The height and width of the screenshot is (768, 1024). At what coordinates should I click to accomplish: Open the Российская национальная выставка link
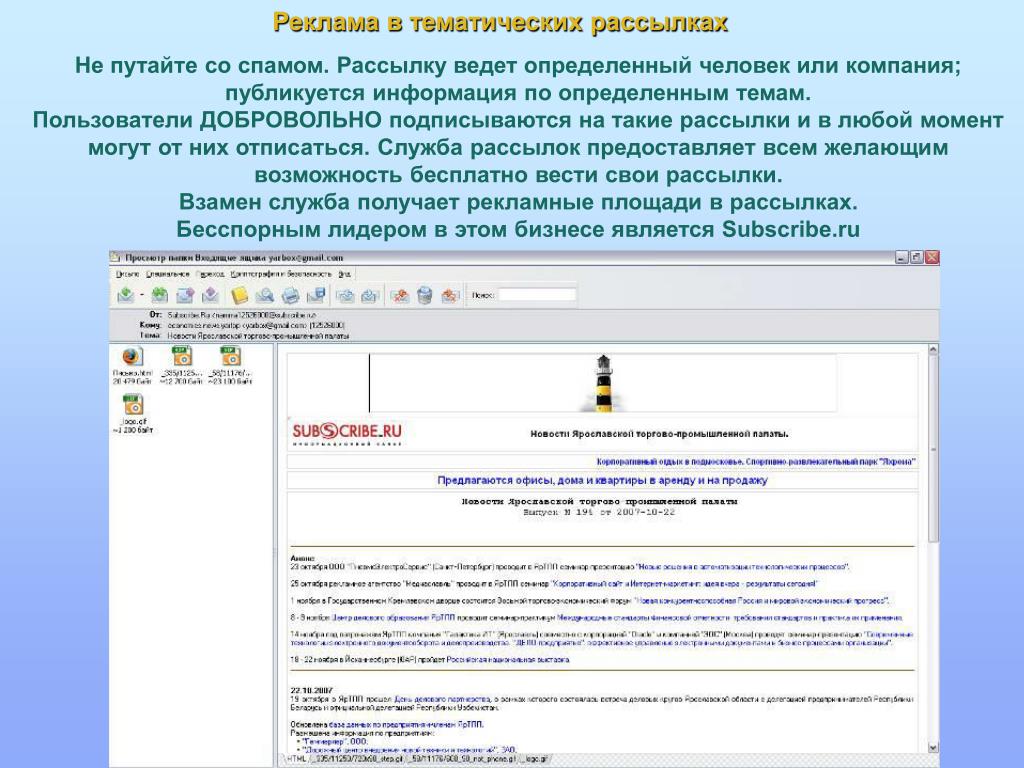[x=508, y=660]
